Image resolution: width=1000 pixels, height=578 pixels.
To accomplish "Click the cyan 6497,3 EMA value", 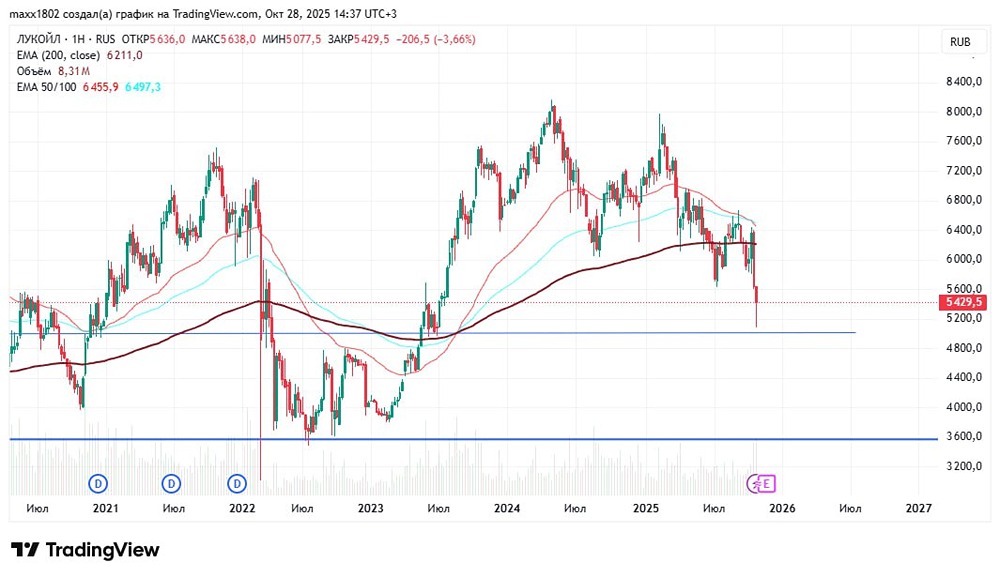I will pos(143,87).
